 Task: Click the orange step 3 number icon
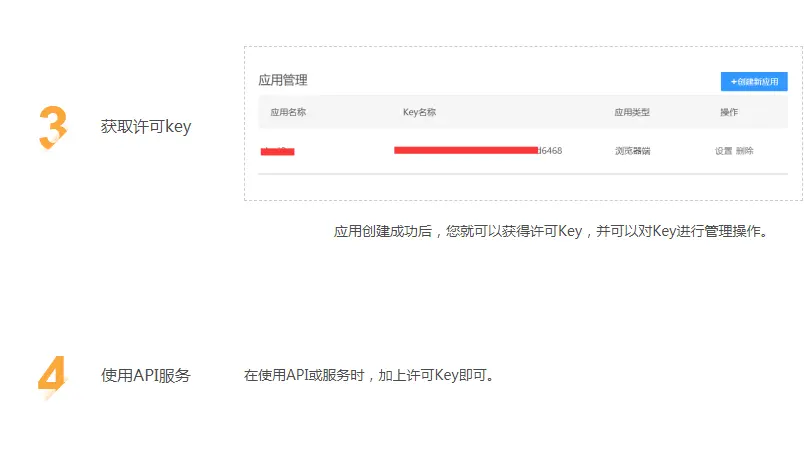52,127
